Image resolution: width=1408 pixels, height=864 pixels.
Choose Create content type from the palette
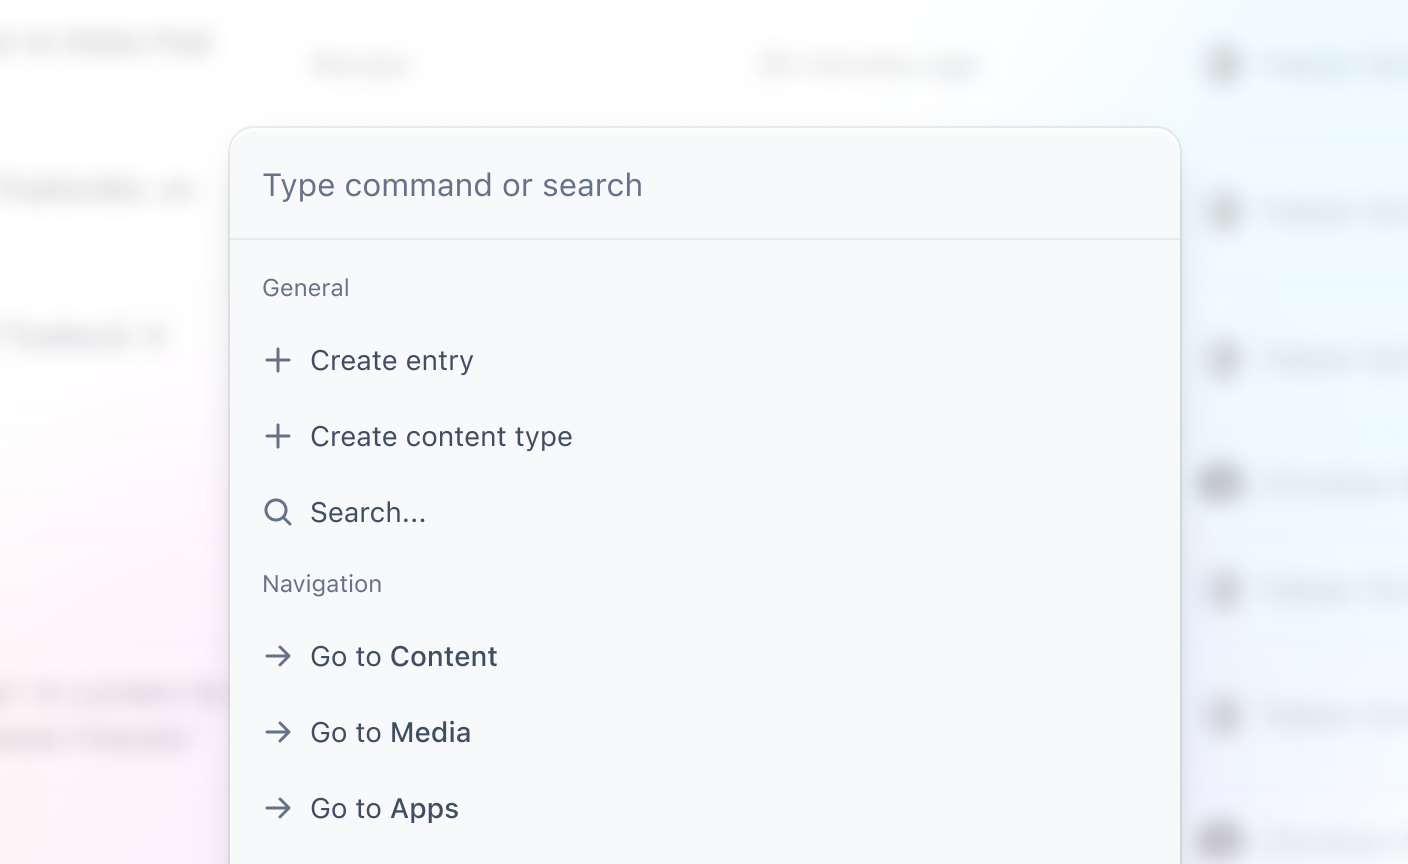441,436
